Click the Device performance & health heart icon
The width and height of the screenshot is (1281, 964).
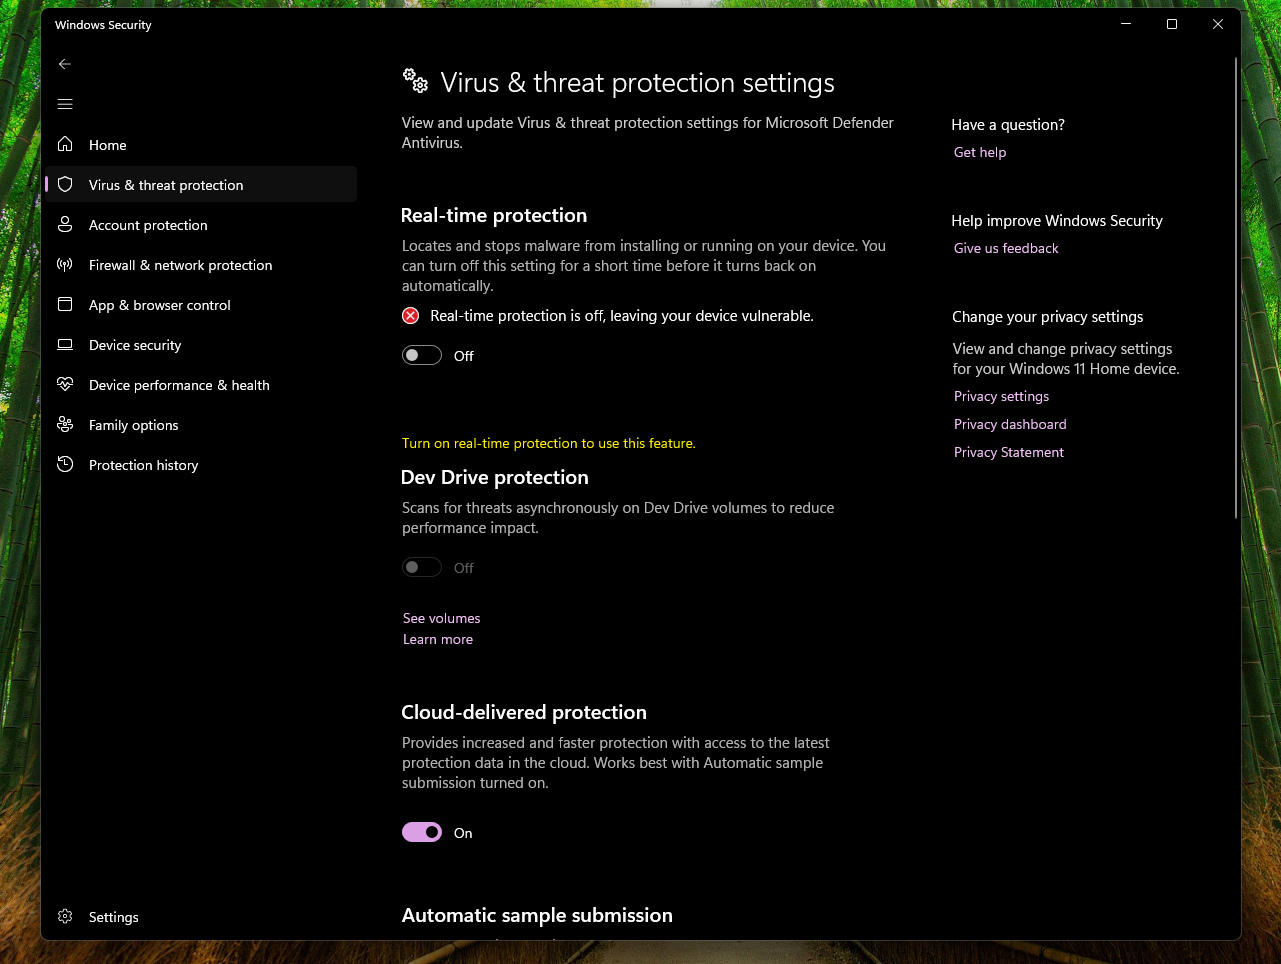click(x=65, y=384)
